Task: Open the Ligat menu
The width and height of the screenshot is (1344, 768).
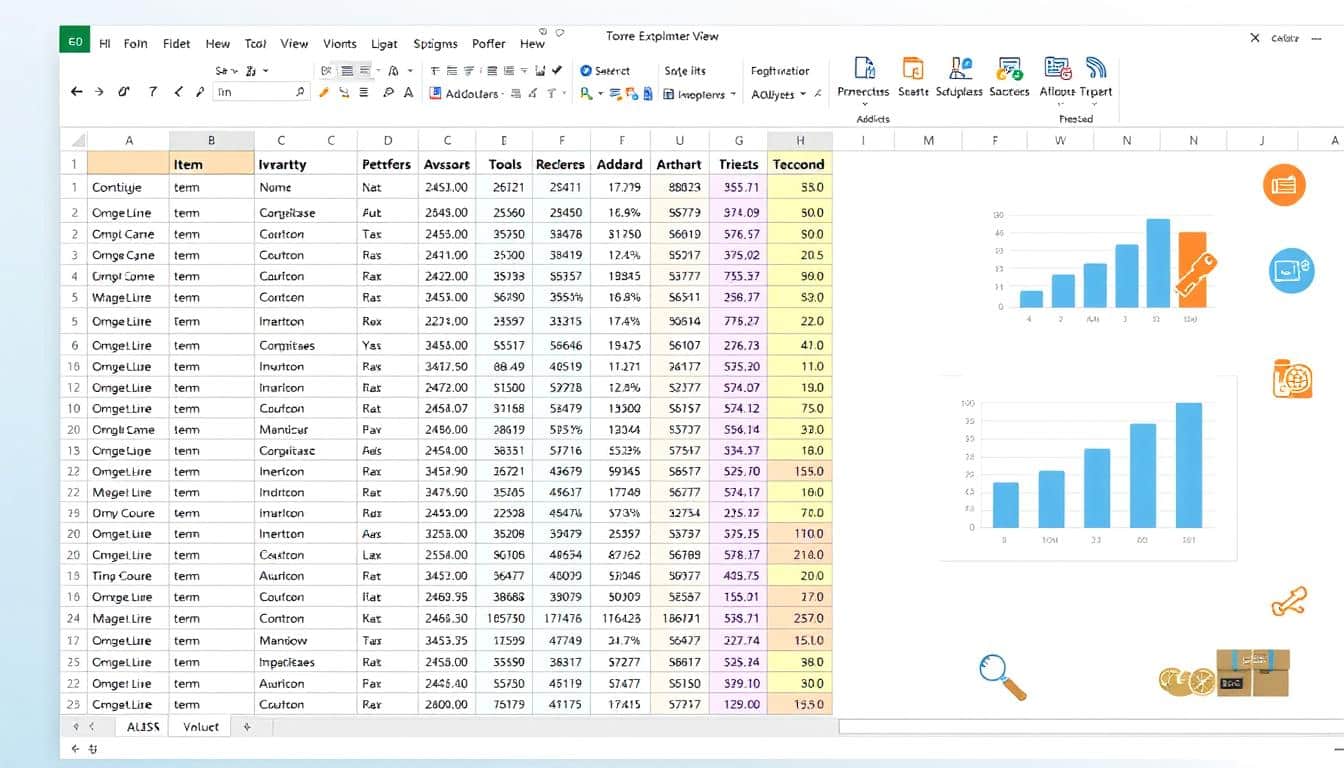Action: pos(384,44)
